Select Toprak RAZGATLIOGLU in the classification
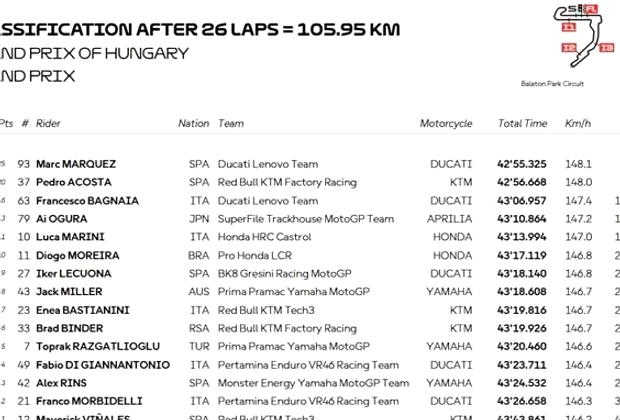The height and width of the screenshot is (420, 620). click(98, 346)
